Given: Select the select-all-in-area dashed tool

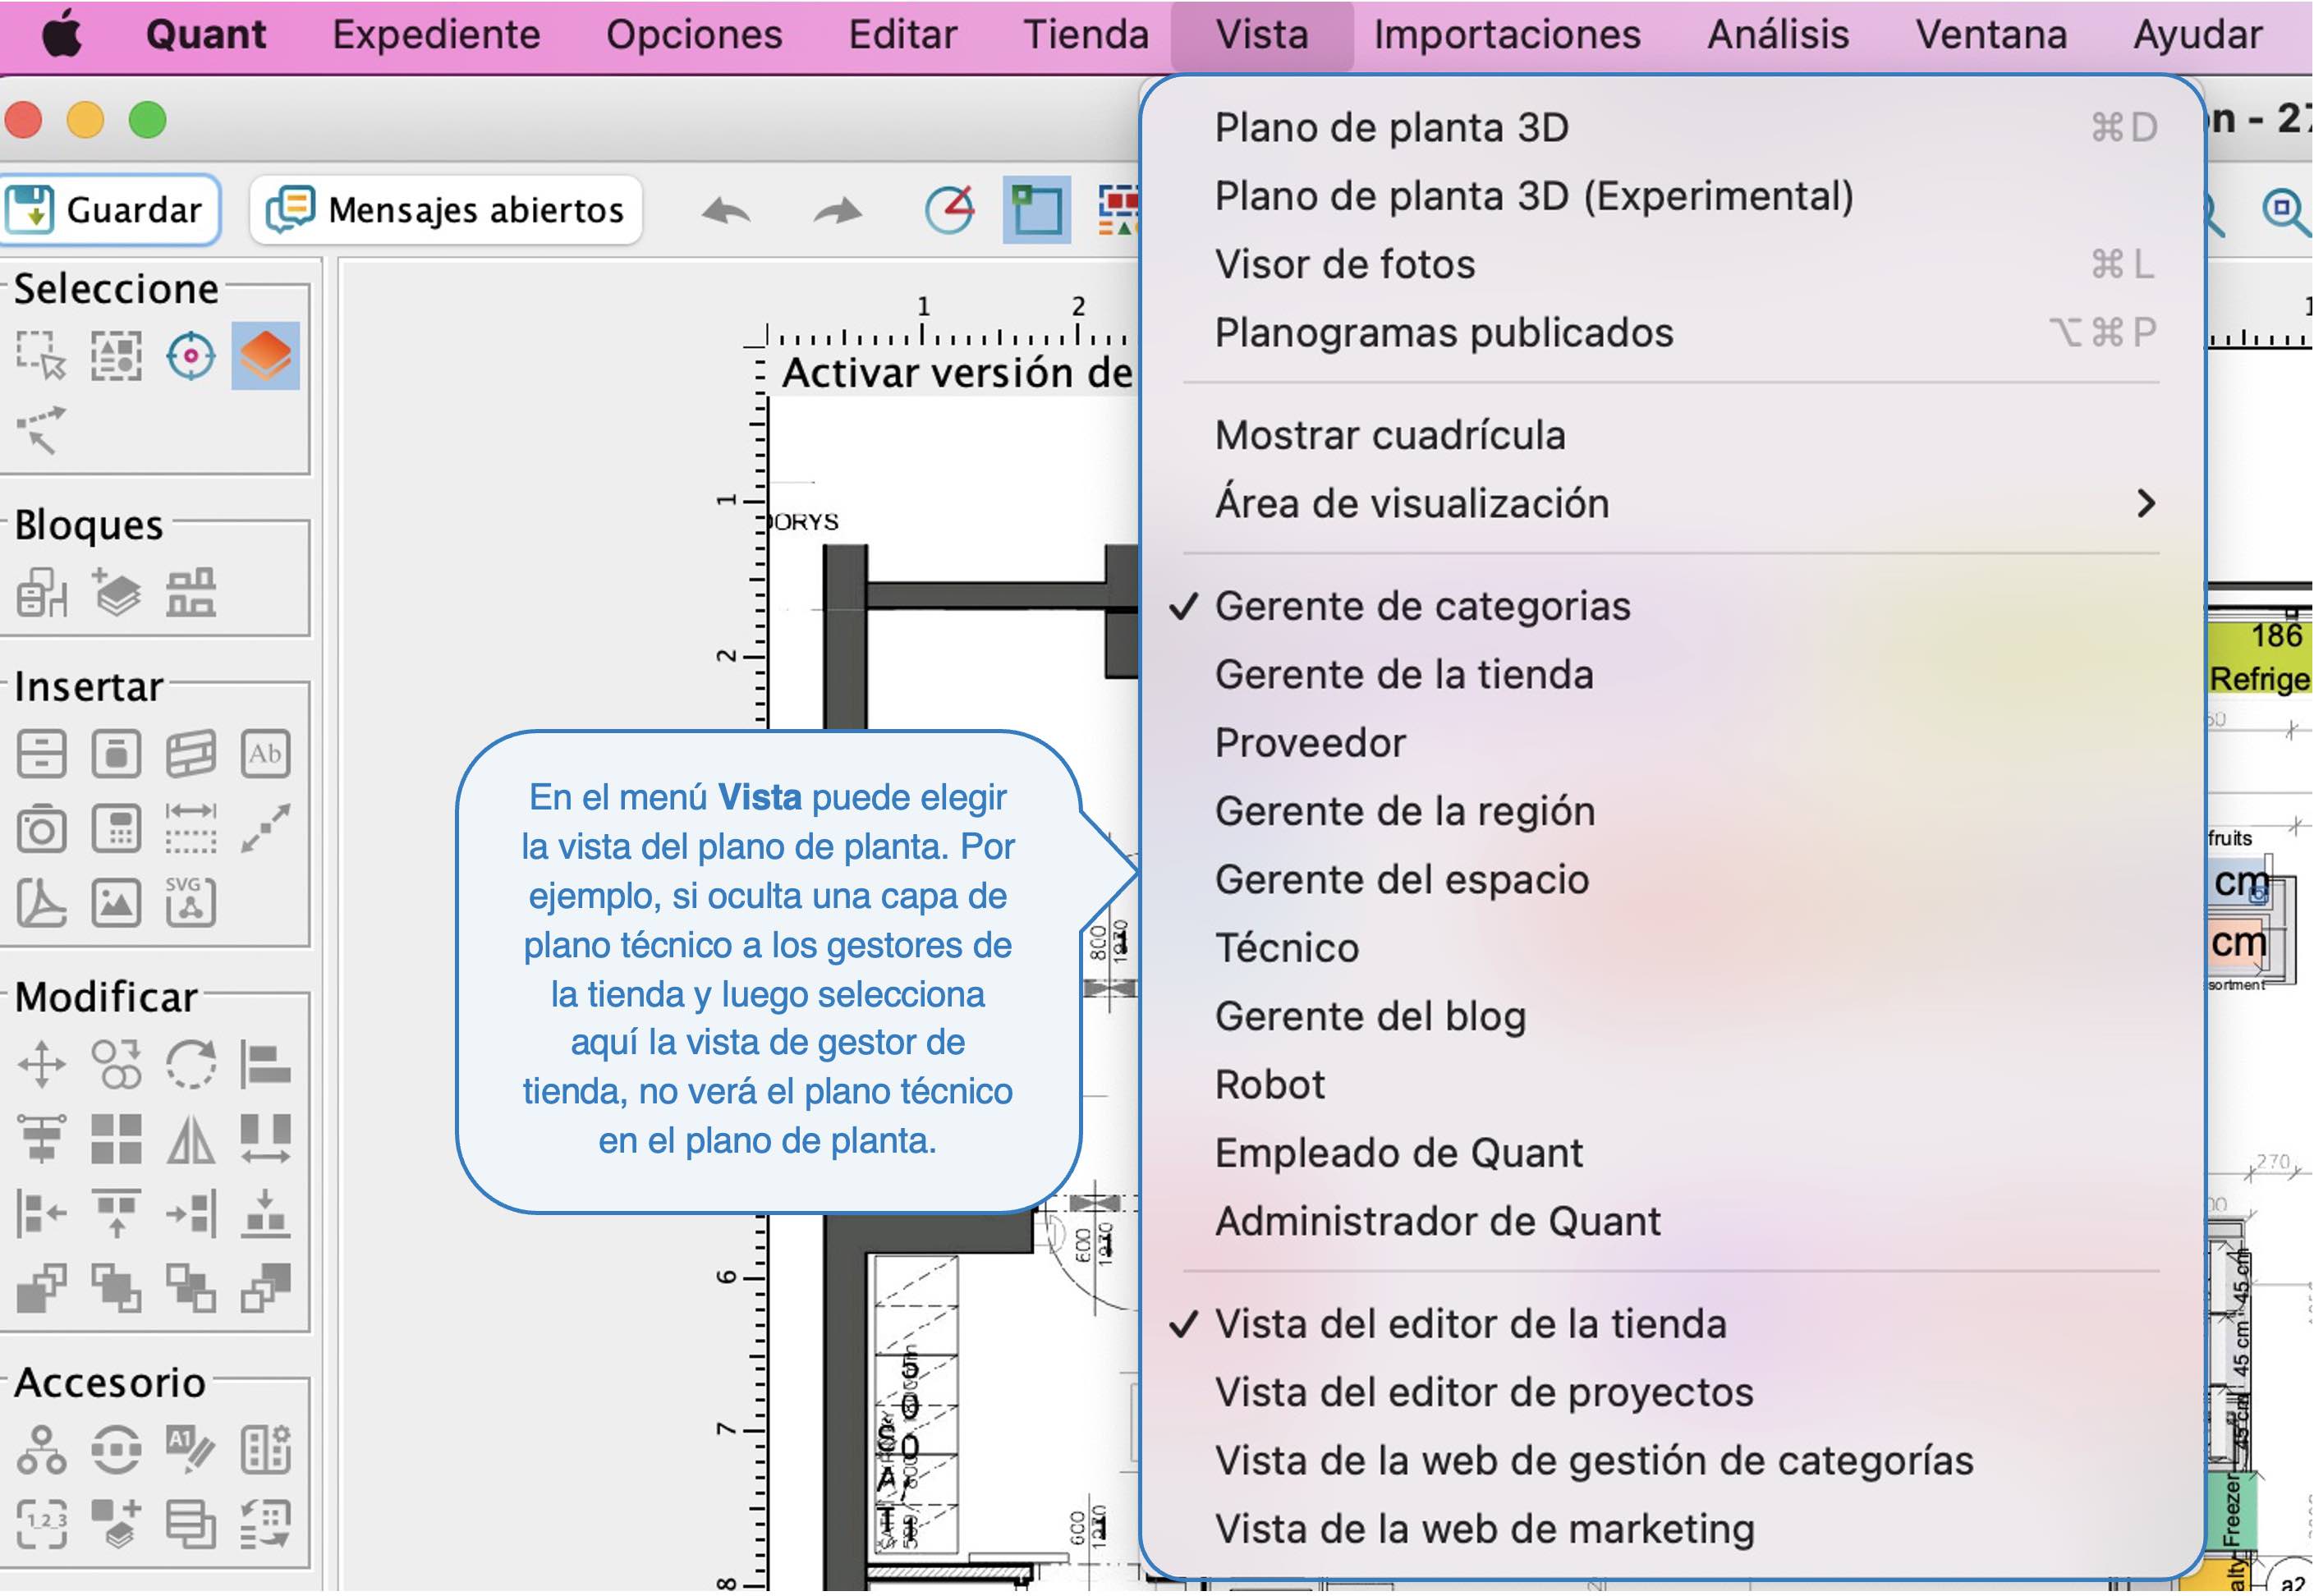Looking at the screenshot, I should click(116, 356).
